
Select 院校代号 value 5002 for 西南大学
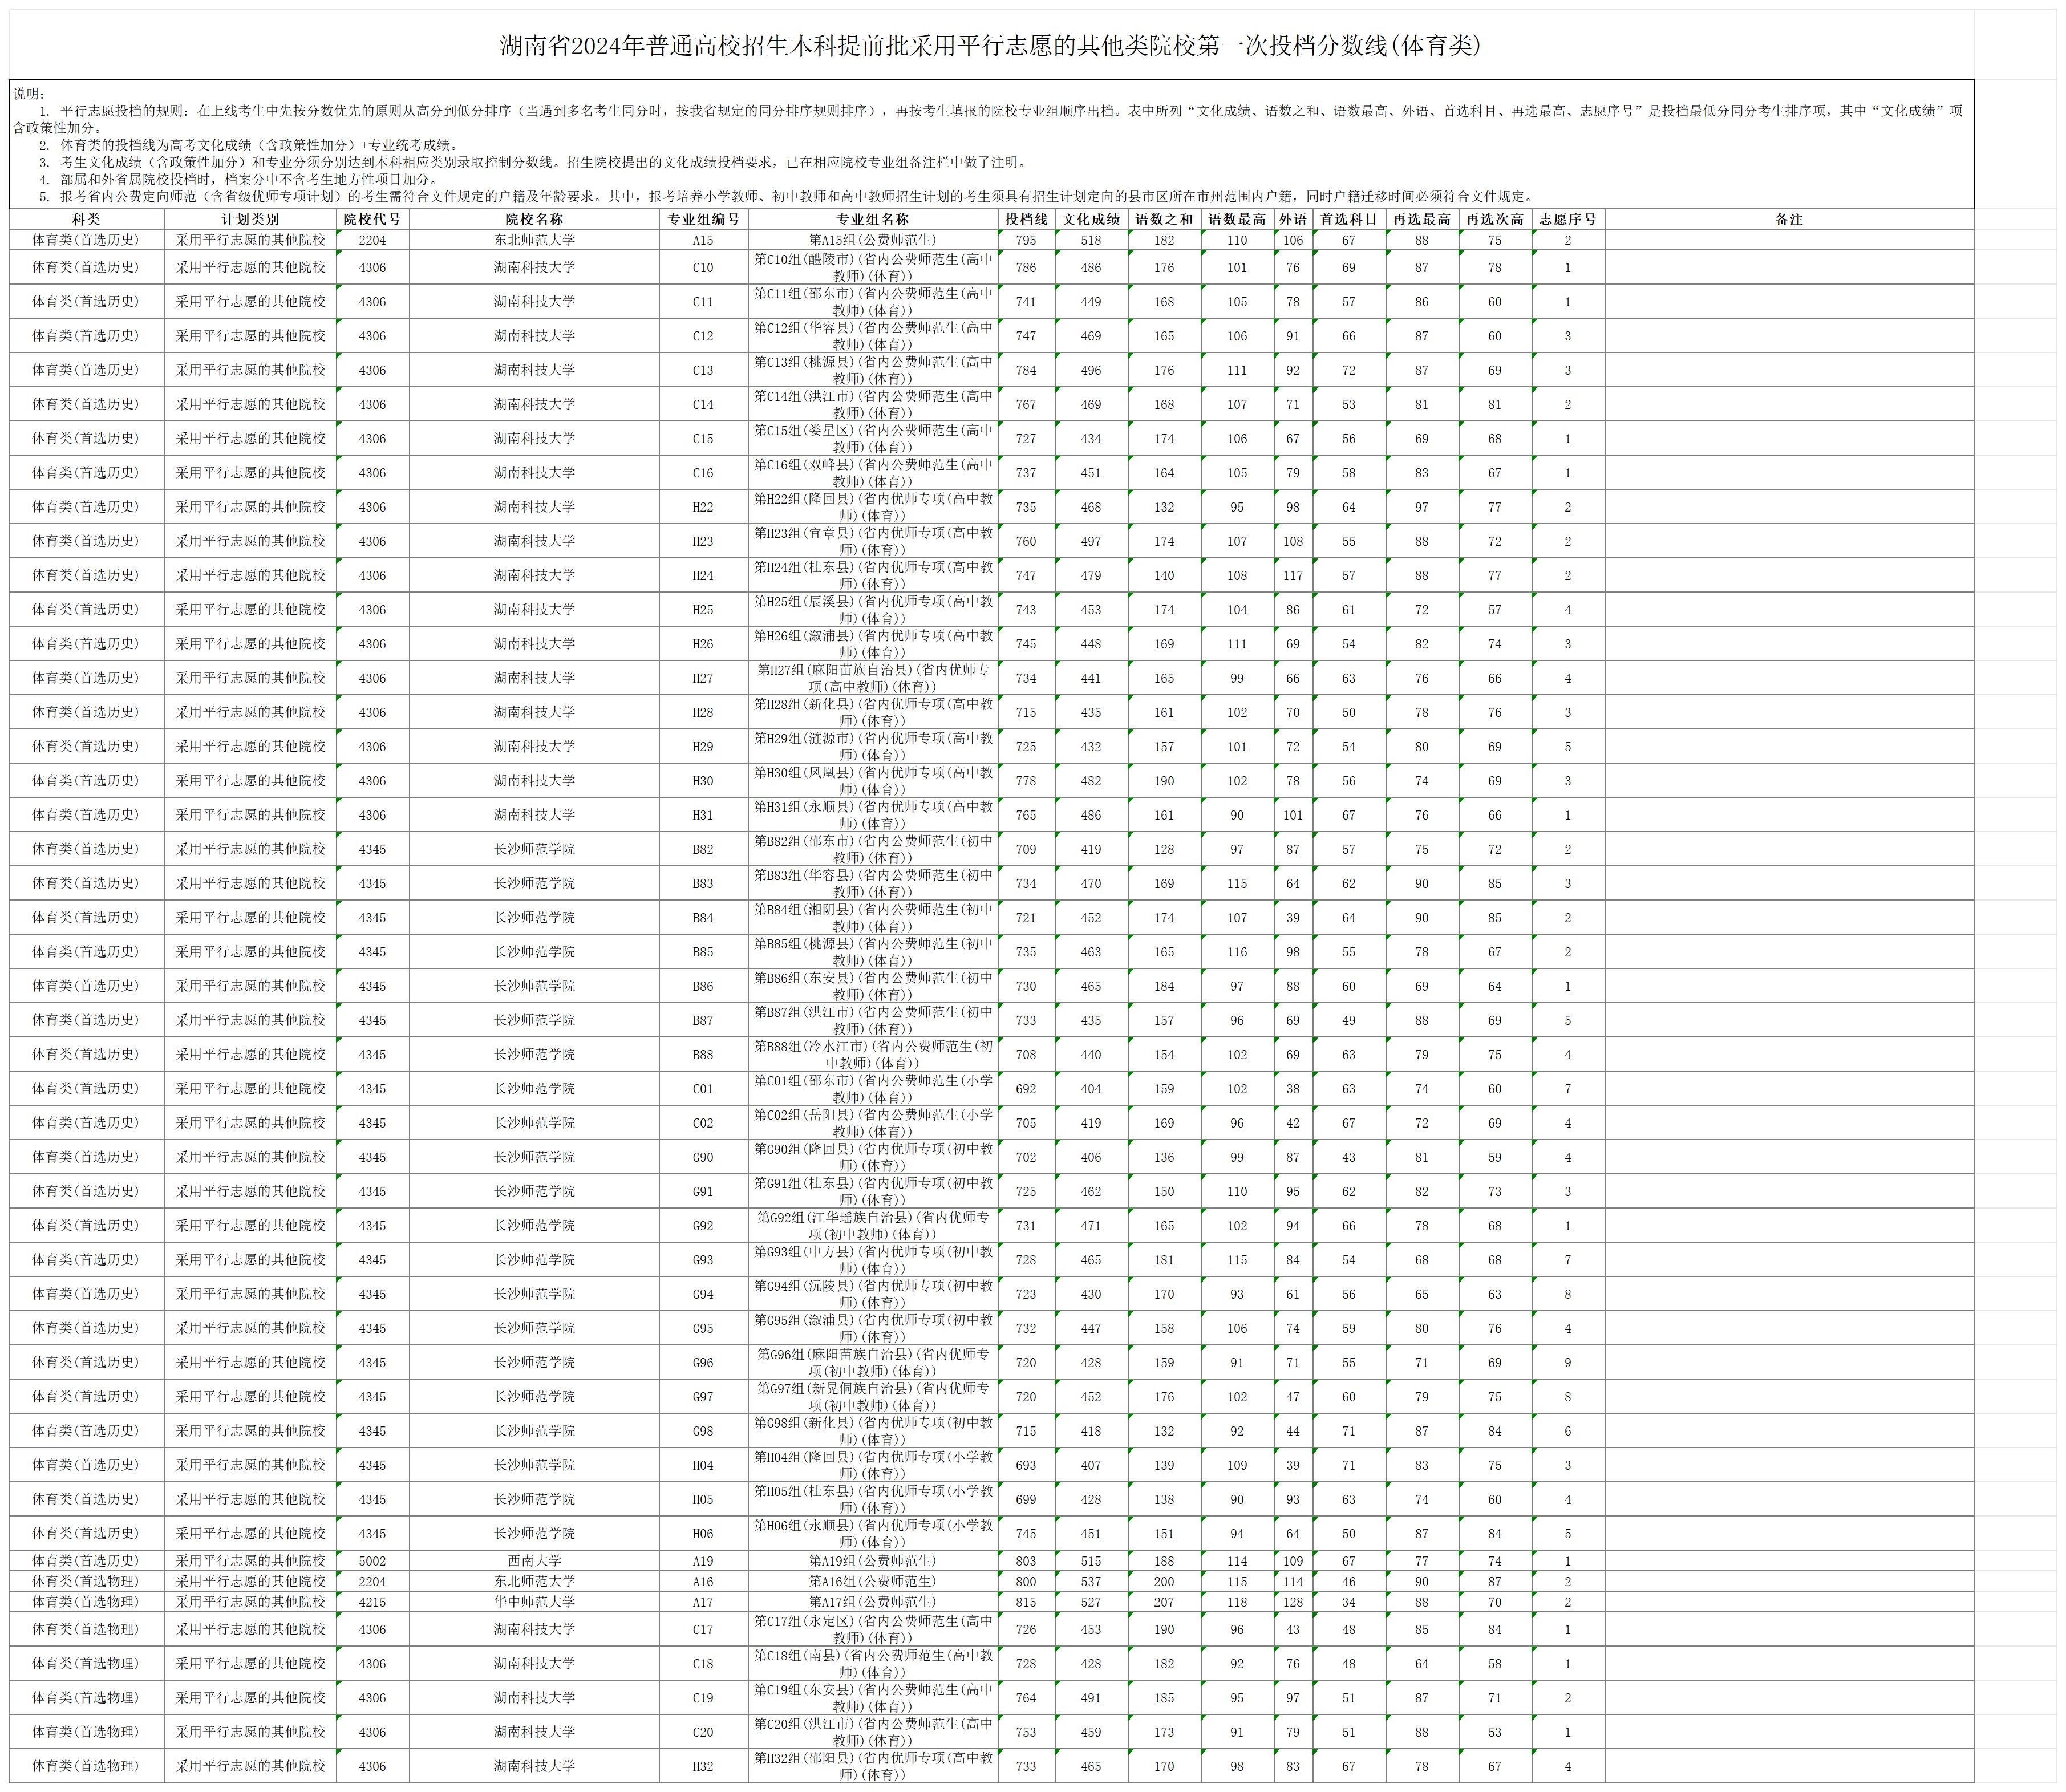[373, 1560]
